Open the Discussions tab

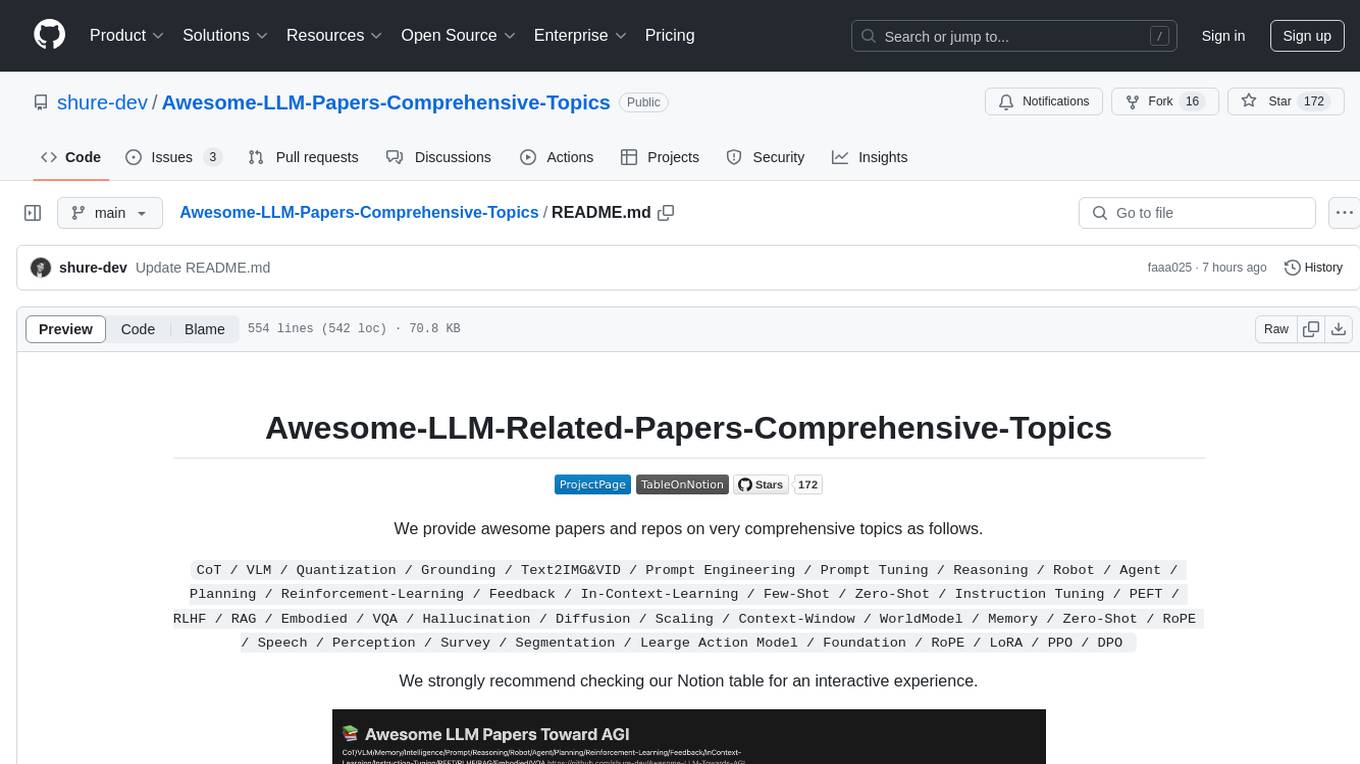click(439, 157)
